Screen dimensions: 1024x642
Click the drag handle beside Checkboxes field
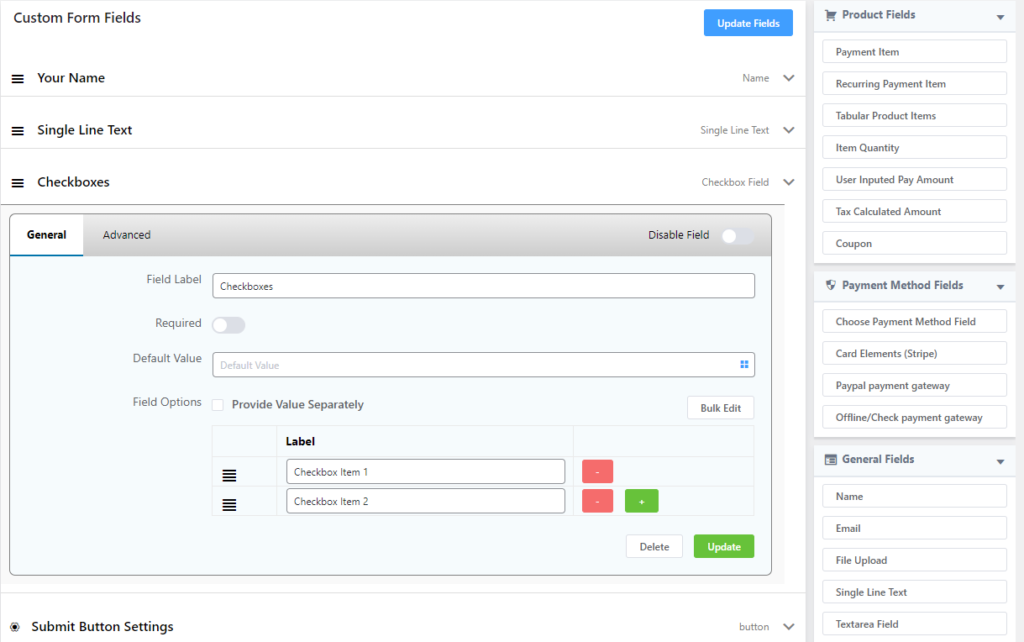(x=17, y=181)
